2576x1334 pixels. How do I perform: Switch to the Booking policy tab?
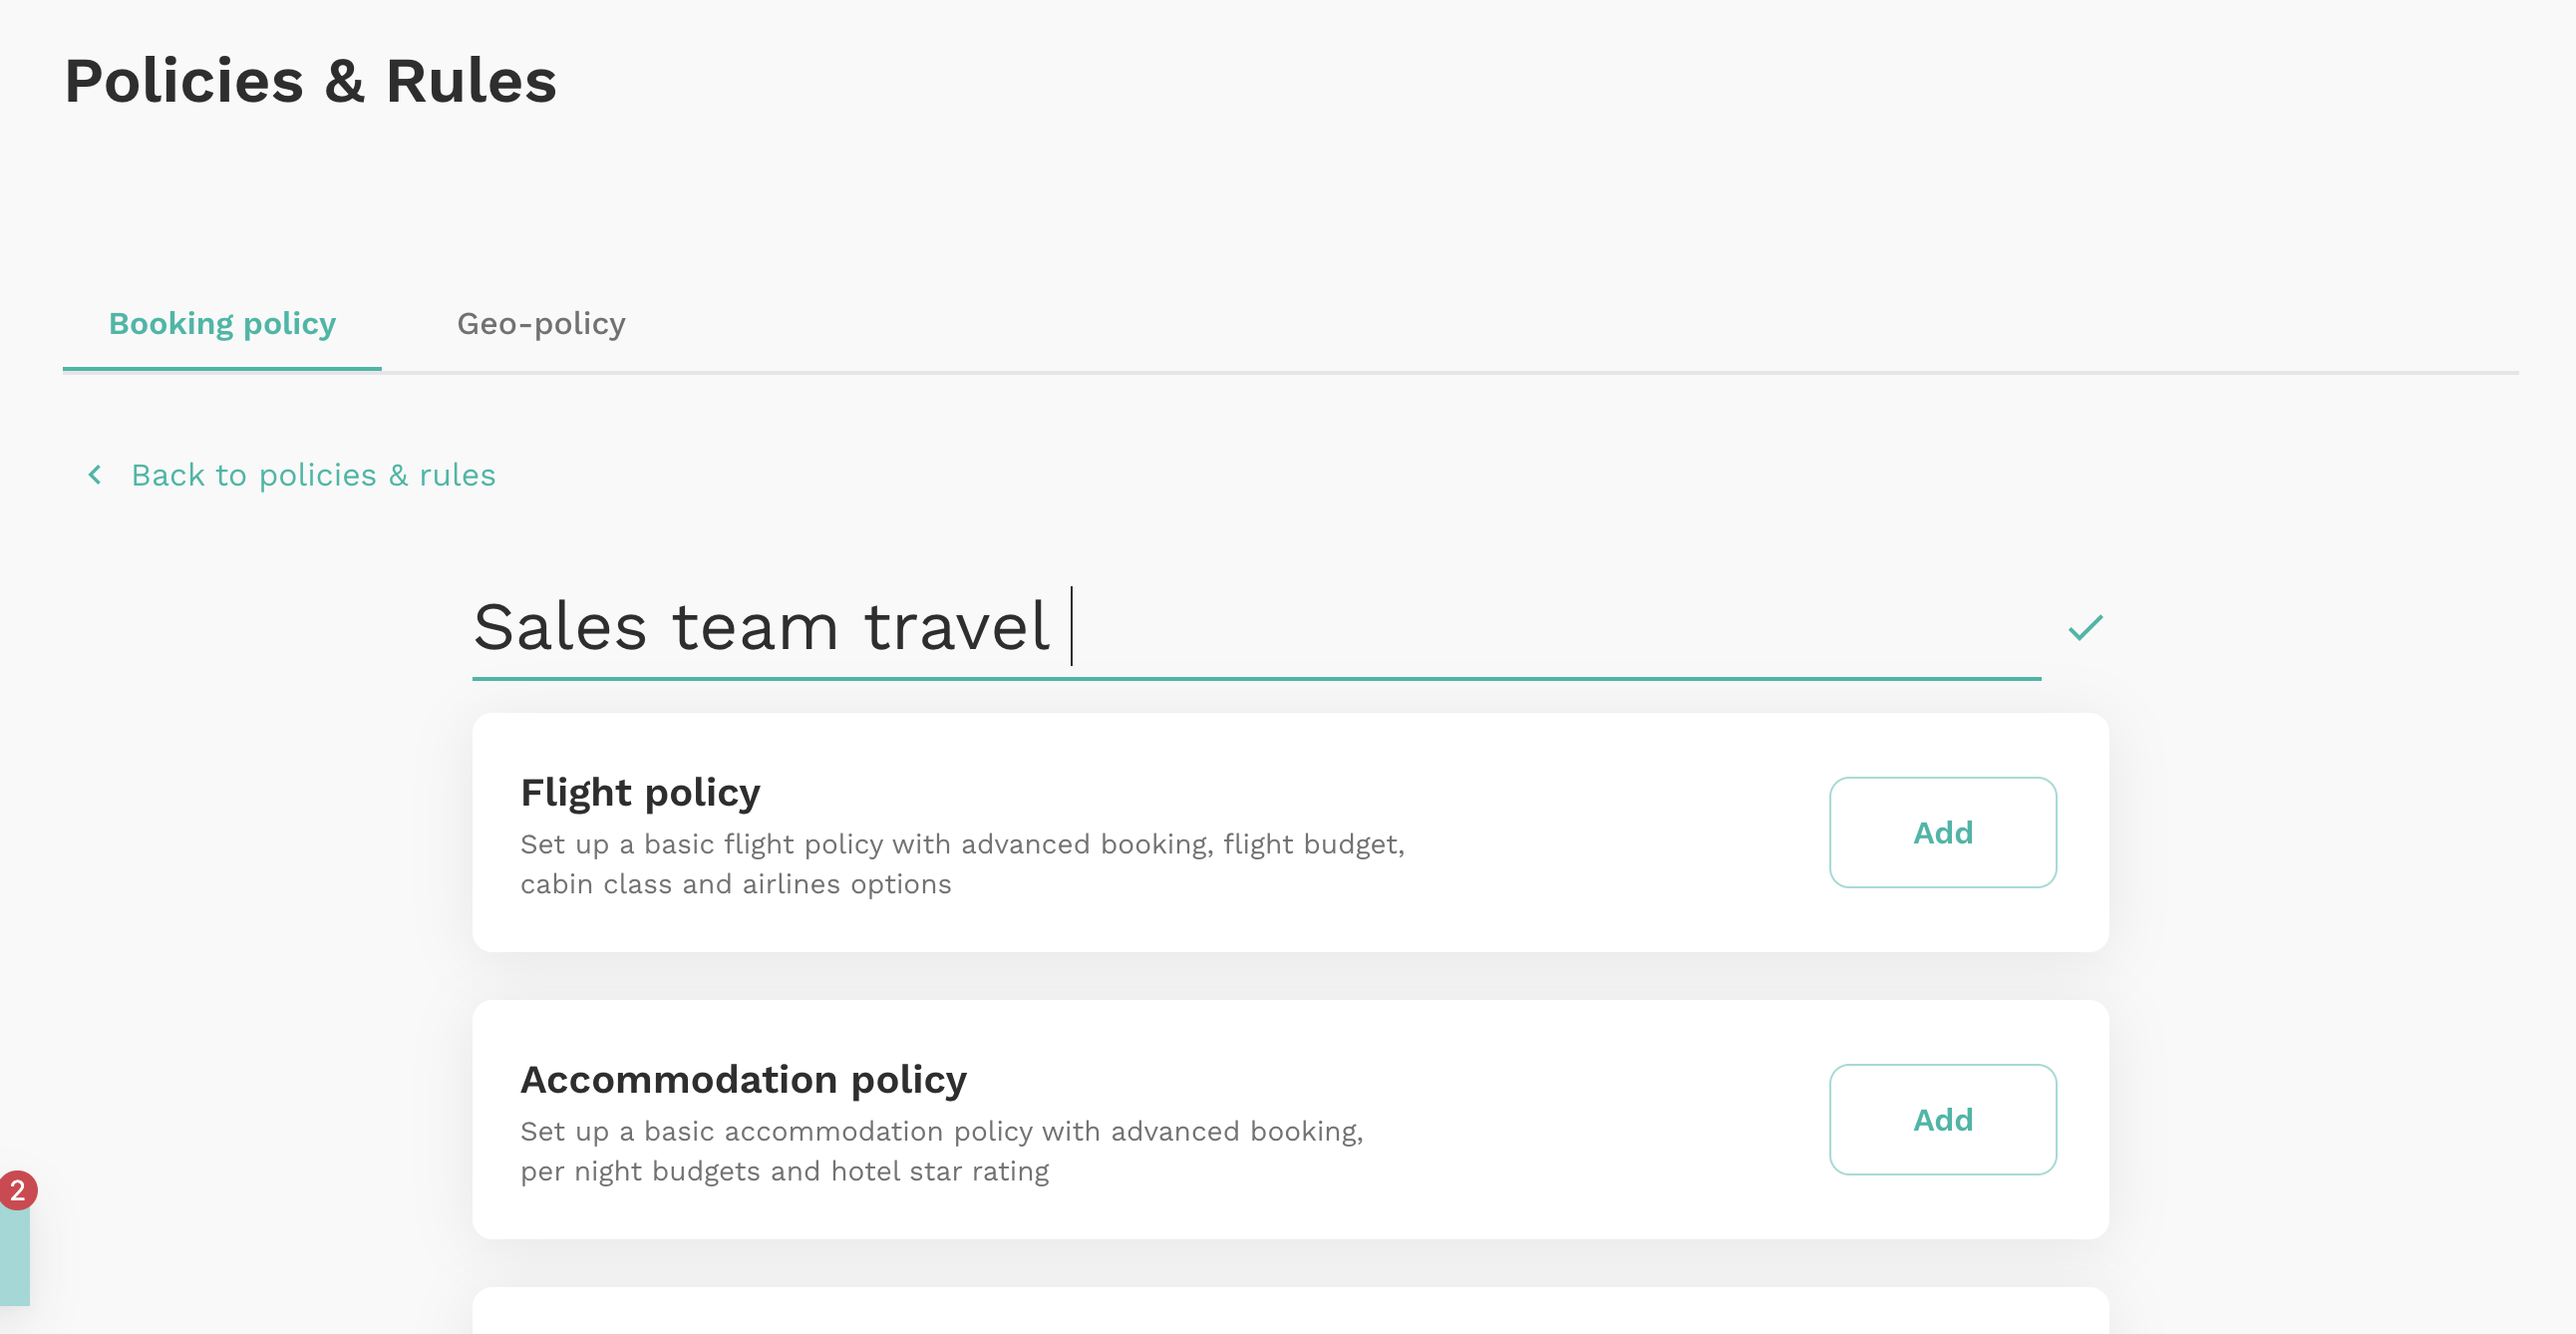222,324
